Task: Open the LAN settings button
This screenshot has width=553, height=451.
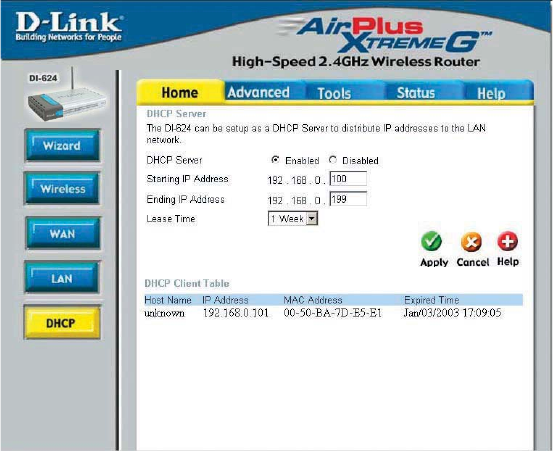Action: (x=62, y=278)
